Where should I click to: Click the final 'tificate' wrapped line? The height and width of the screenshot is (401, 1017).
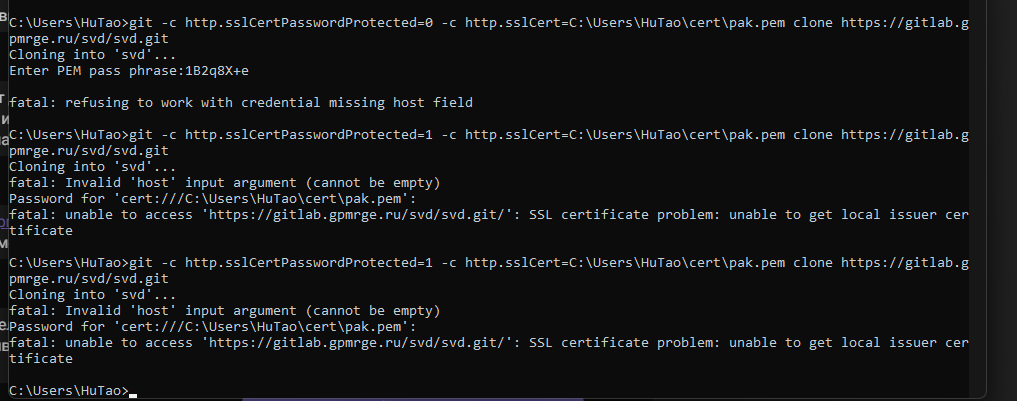pos(41,358)
